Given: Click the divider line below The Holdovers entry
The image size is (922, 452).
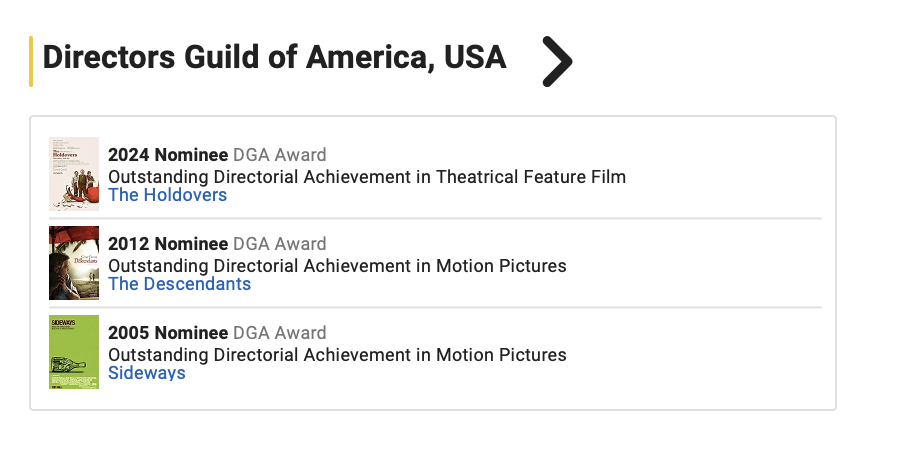Looking at the screenshot, I should point(435,218).
